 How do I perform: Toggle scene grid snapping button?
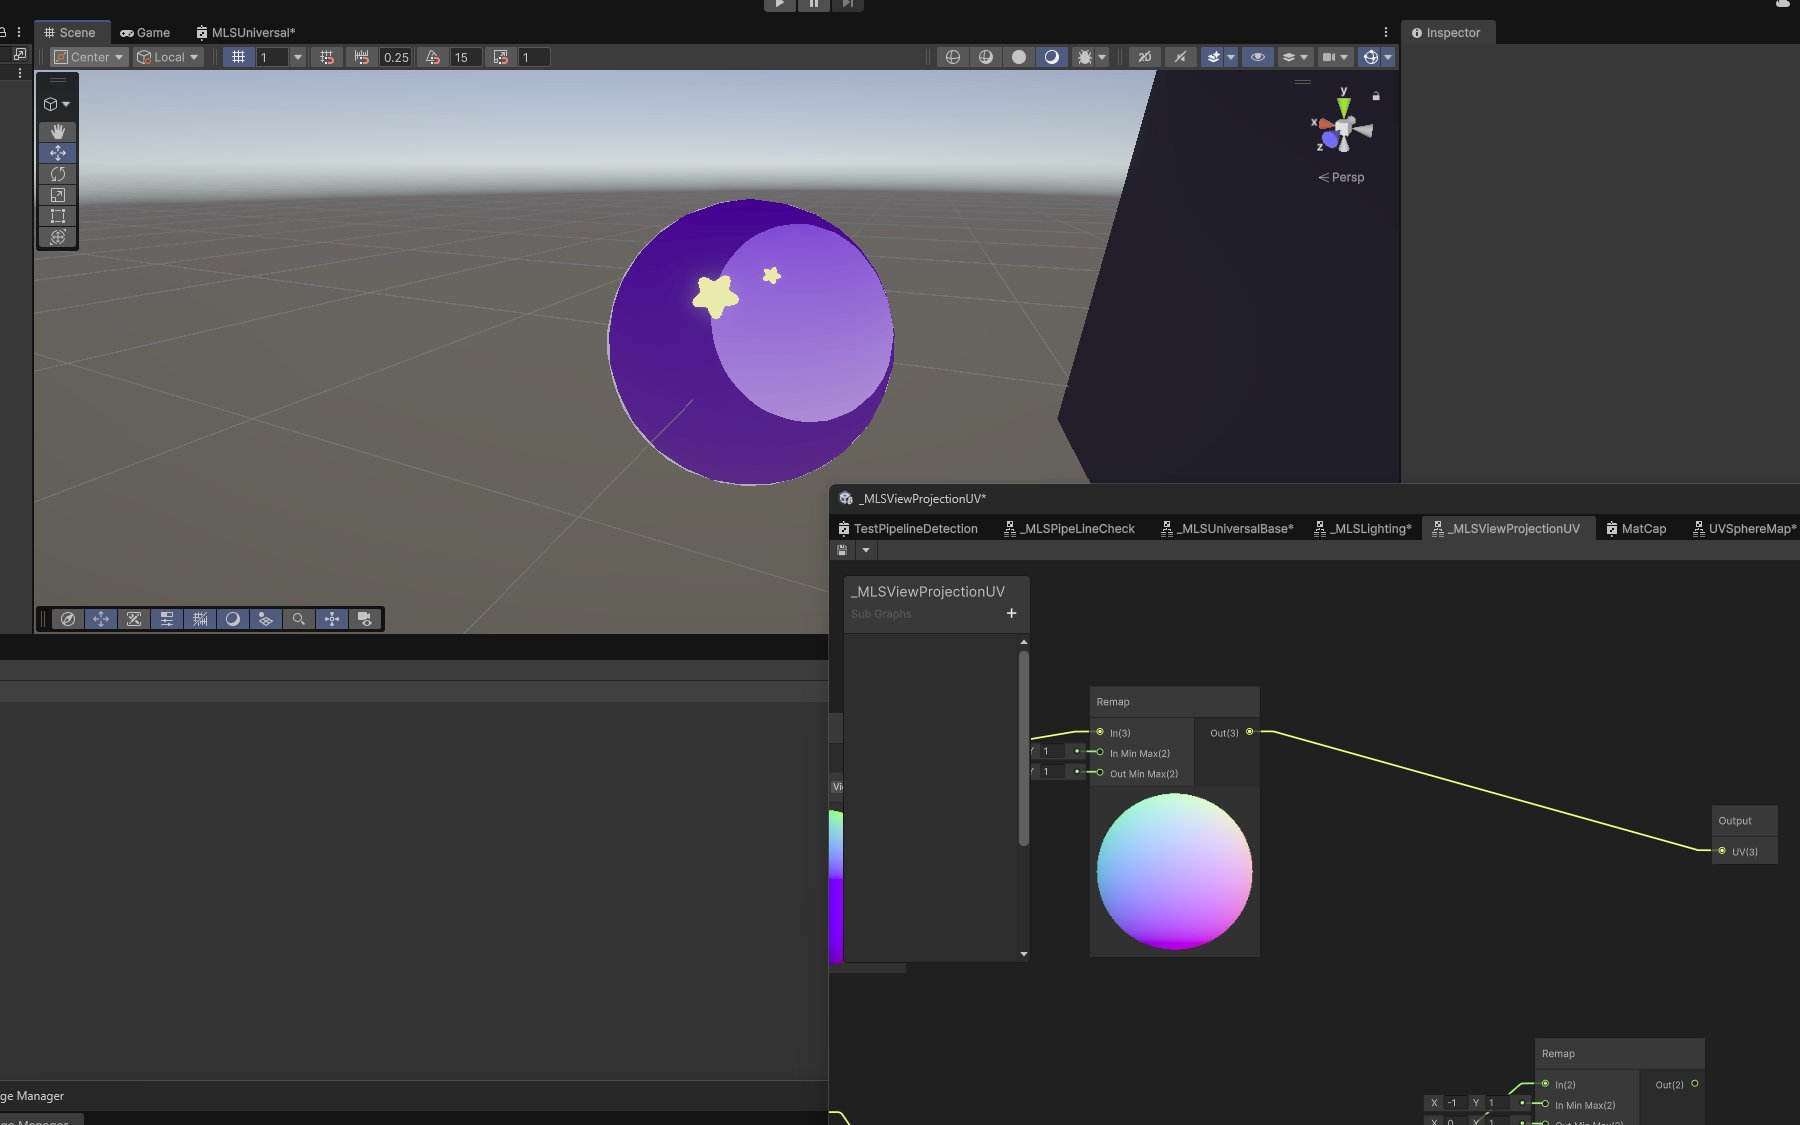pos(327,57)
